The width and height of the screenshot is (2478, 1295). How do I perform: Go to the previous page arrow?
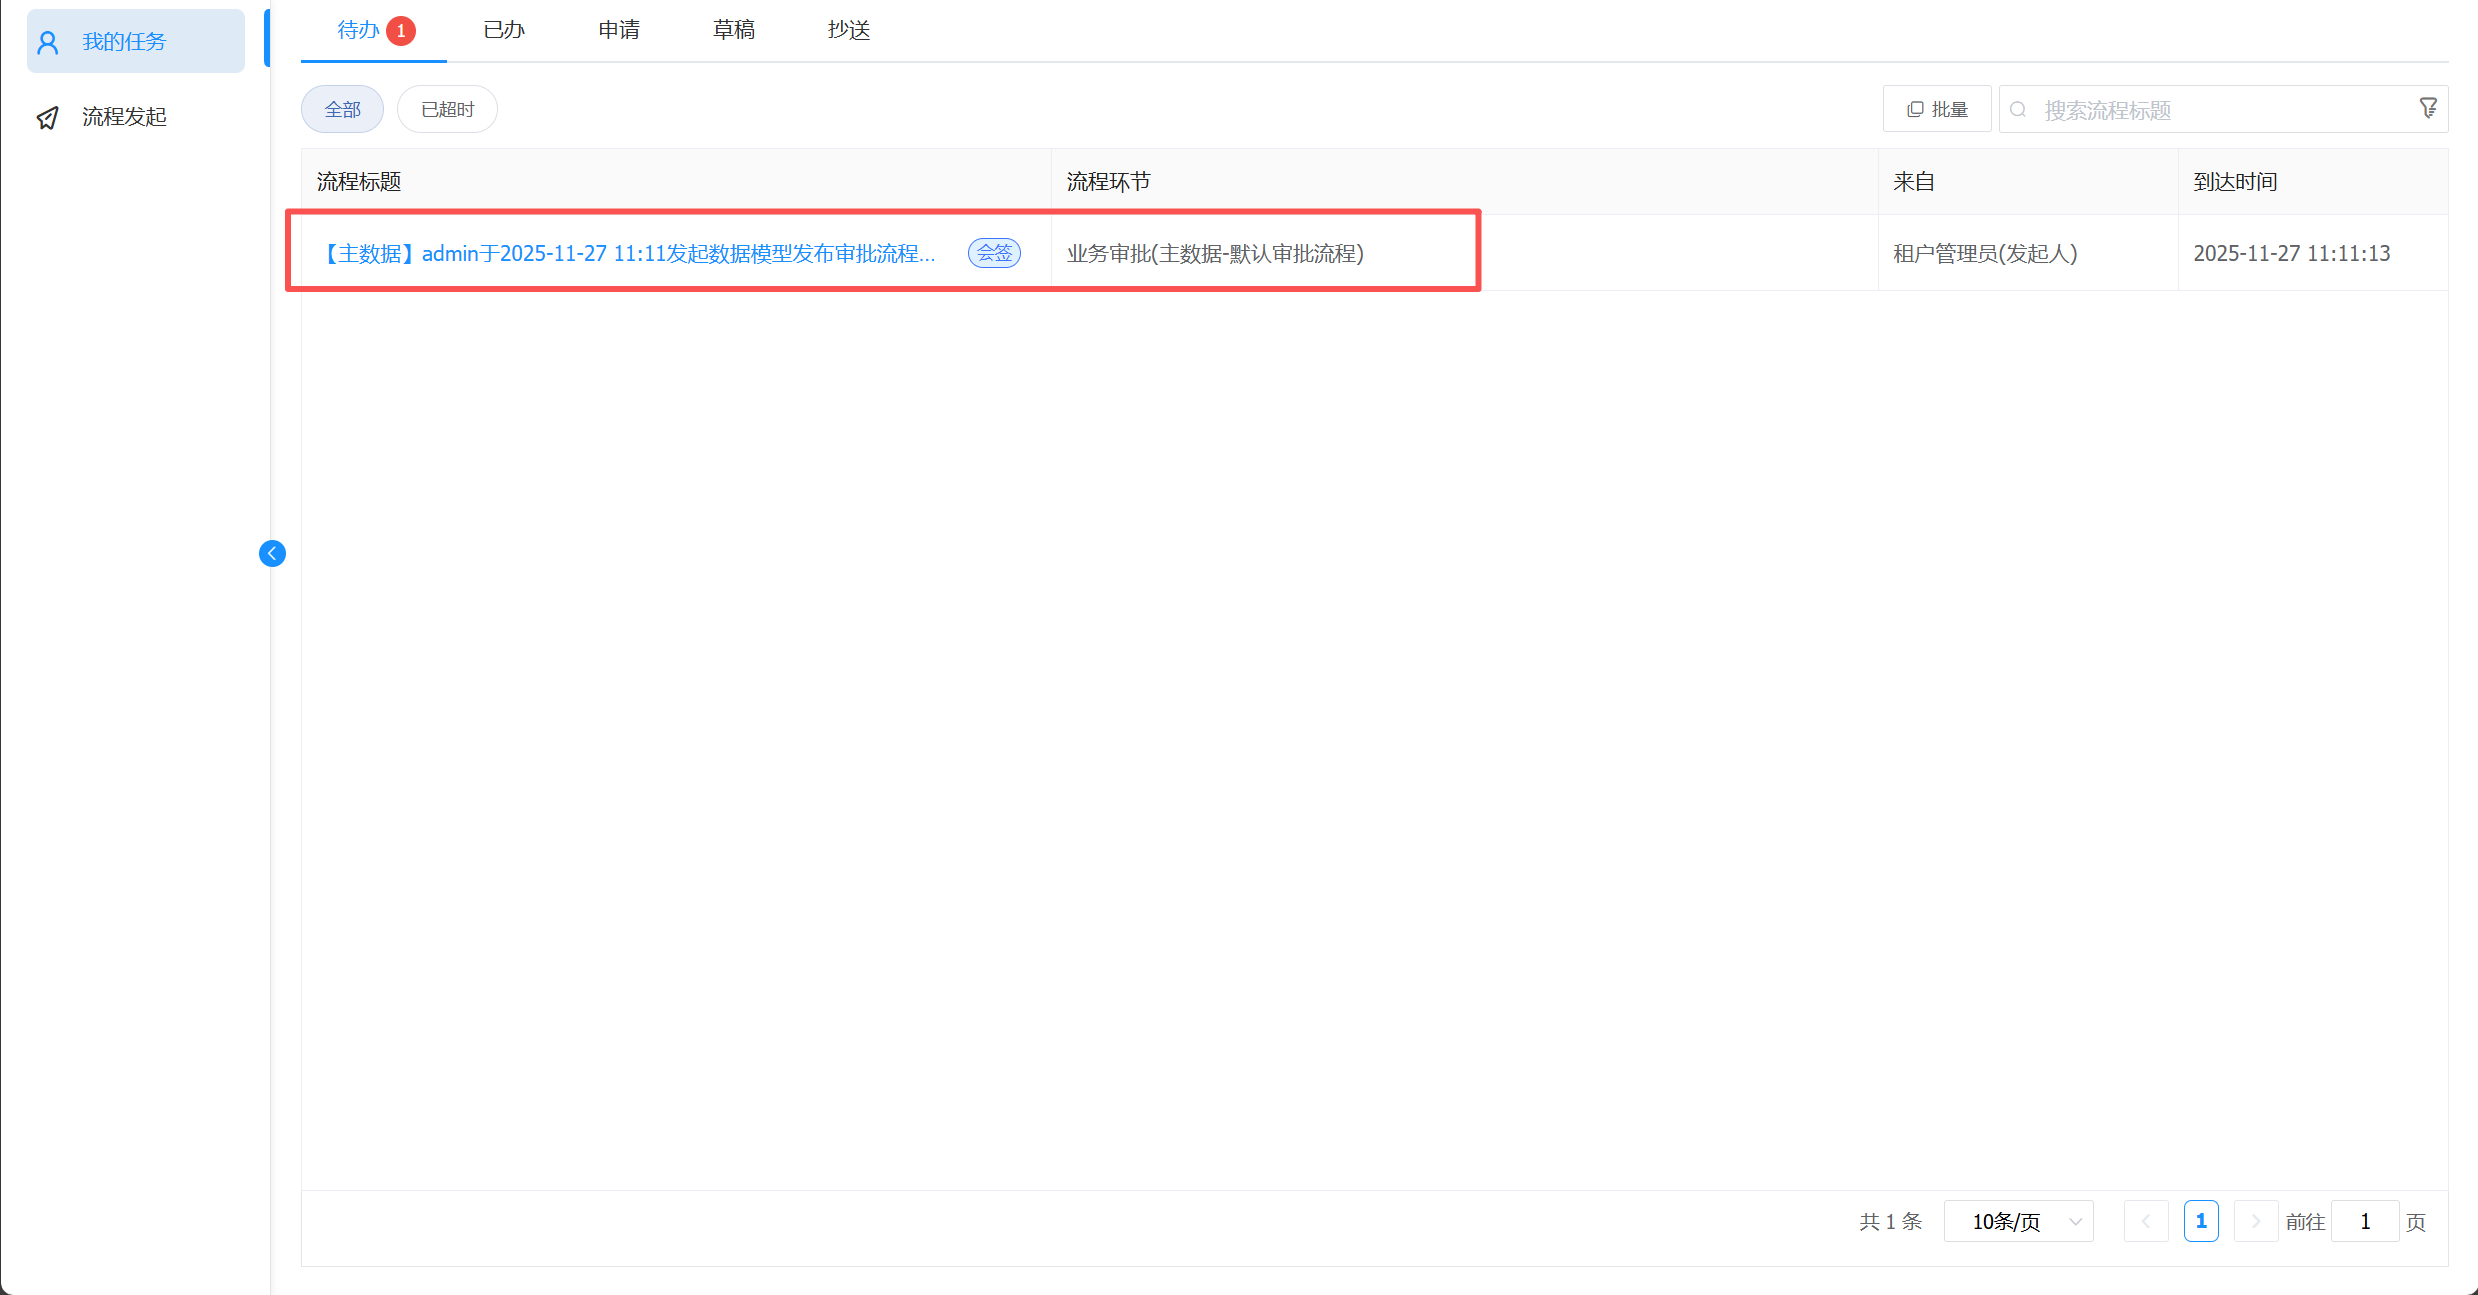click(x=2146, y=1221)
